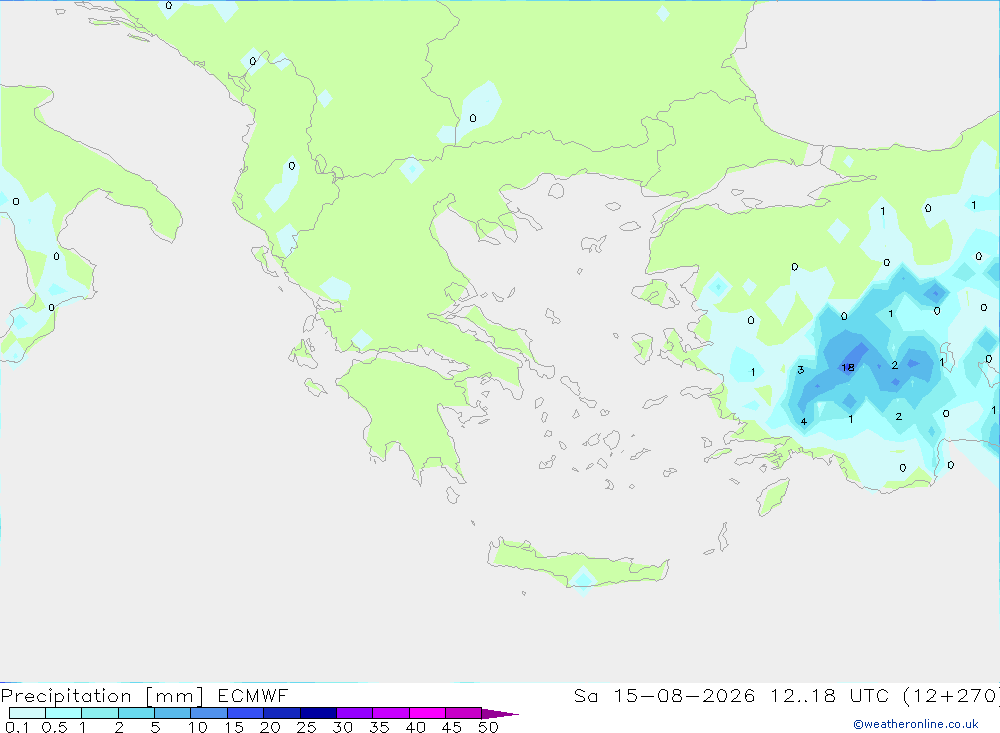Click the '3' precipitation value on the map

(800, 370)
